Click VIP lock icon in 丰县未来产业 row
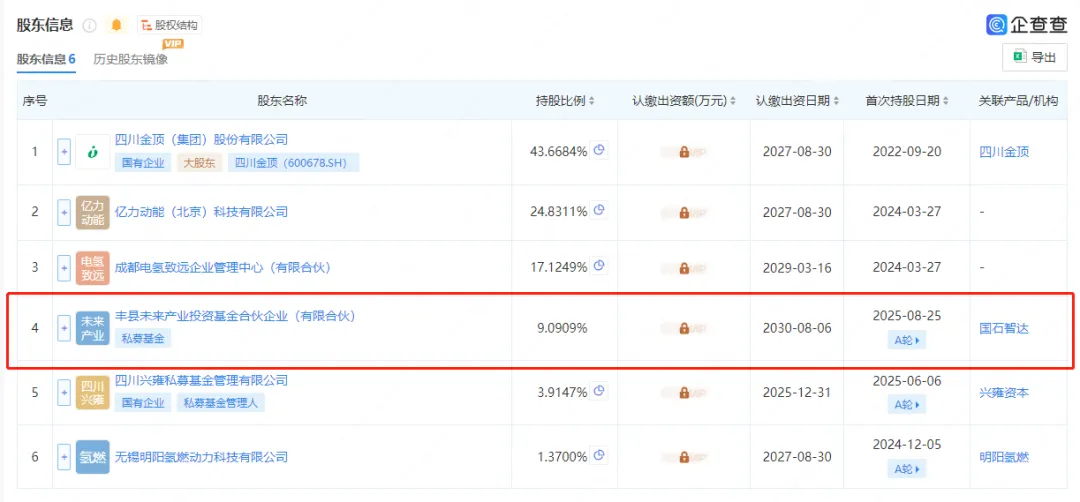Image resolution: width=1080 pixels, height=502 pixels. pyautogui.click(x=684, y=328)
